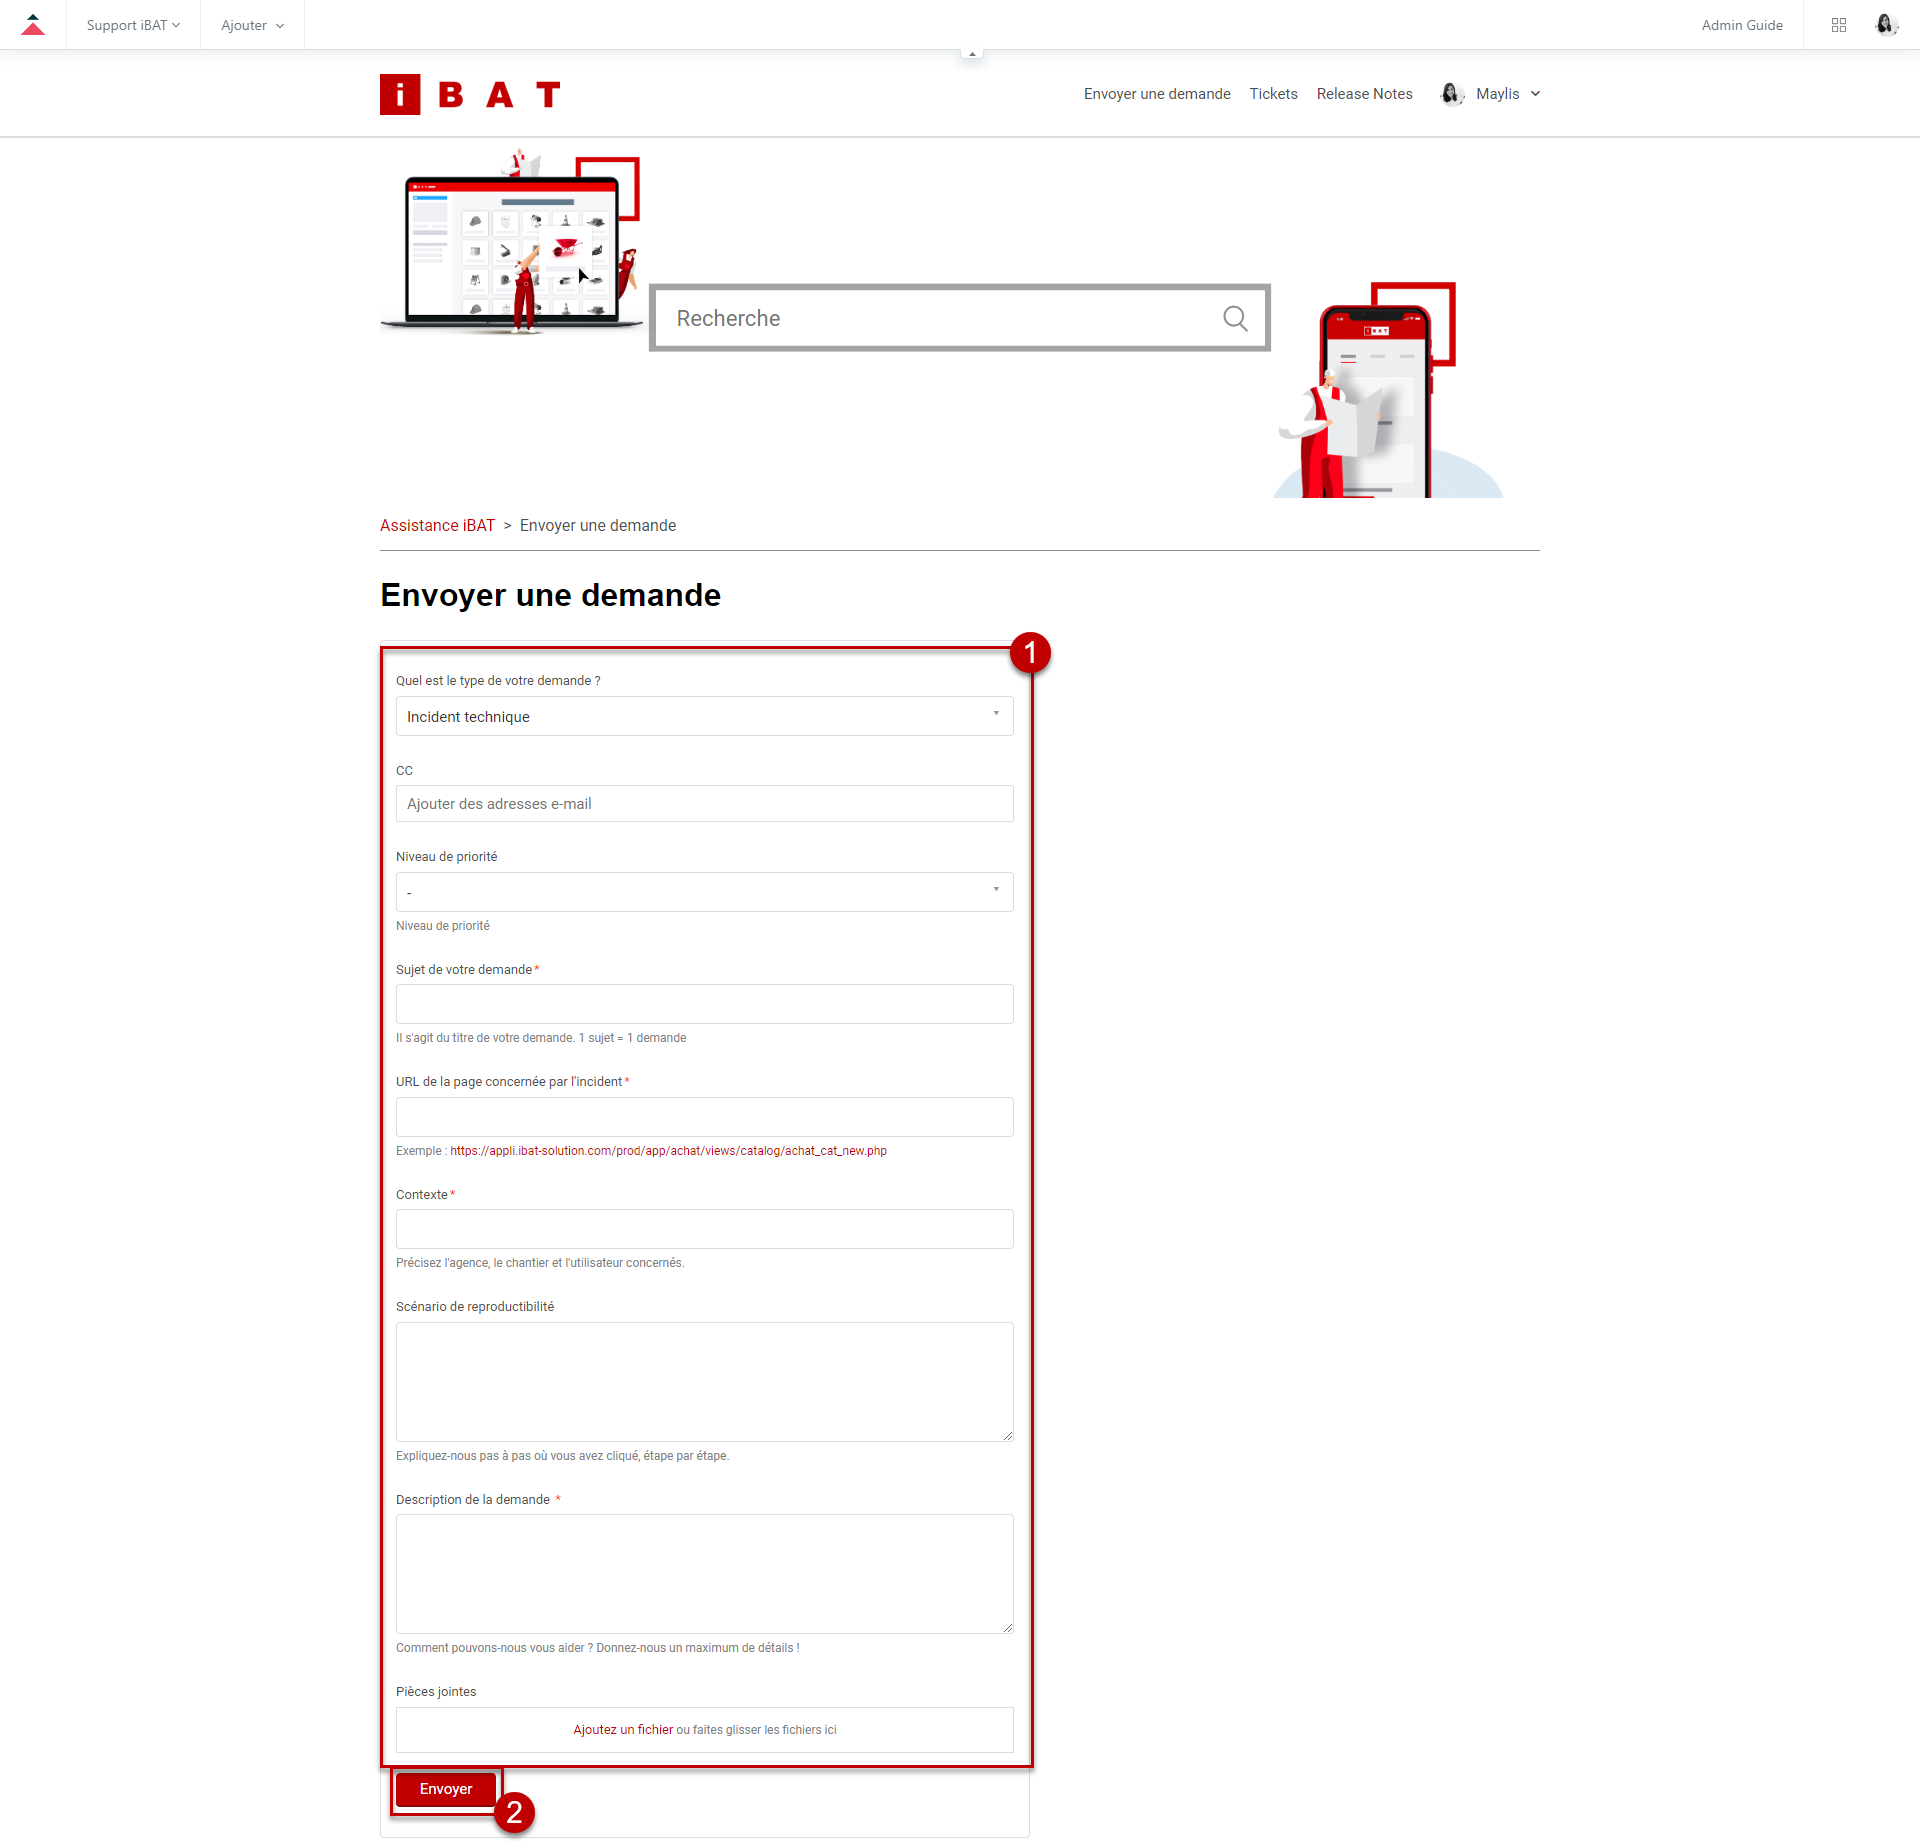
Task: Collapse the top bar arrow handle
Action: pos(972,54)
